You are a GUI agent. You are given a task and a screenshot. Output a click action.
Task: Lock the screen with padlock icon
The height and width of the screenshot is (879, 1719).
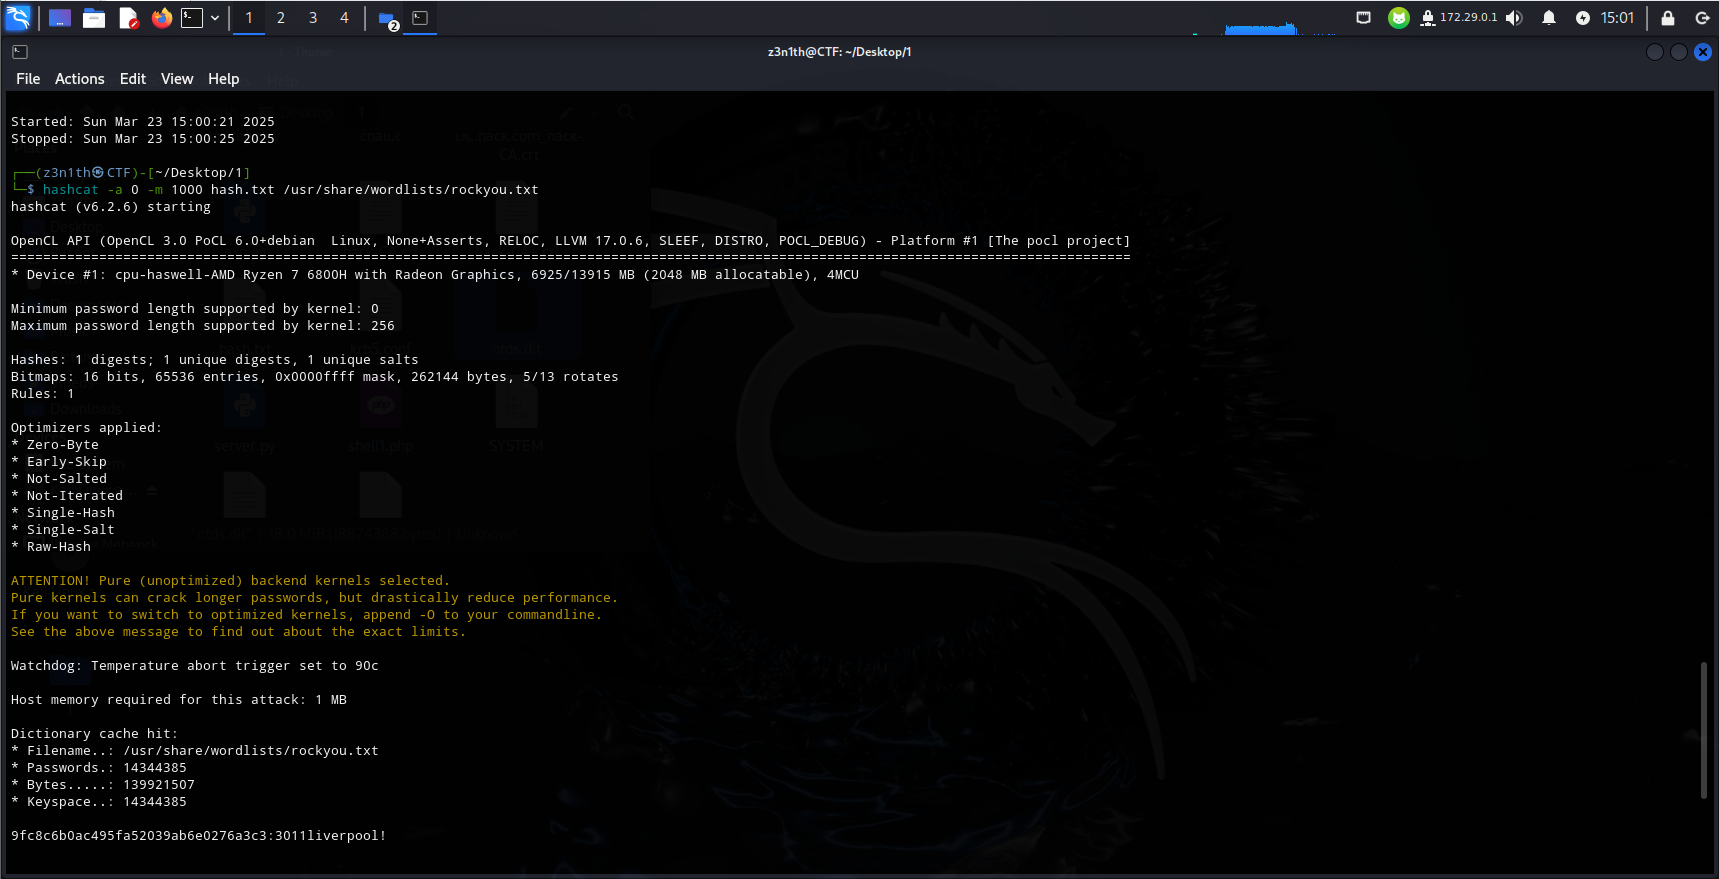(x=1668, y=18)
